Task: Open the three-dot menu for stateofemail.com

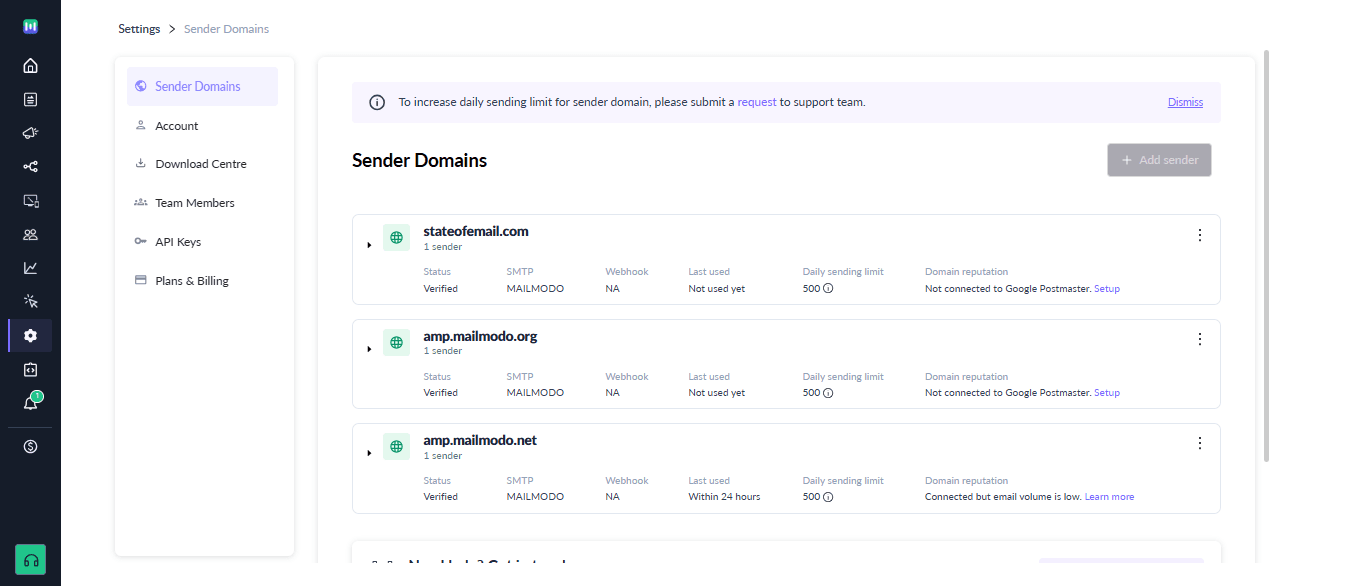Action: (x=1200, y=235)
